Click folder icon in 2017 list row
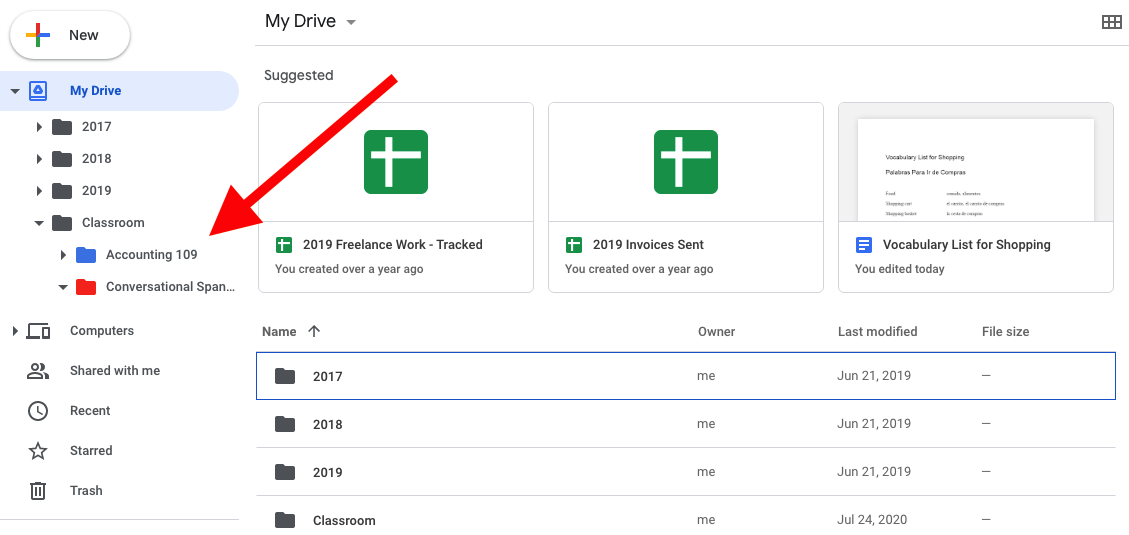 pyautogui.click(x=285, y=376)
